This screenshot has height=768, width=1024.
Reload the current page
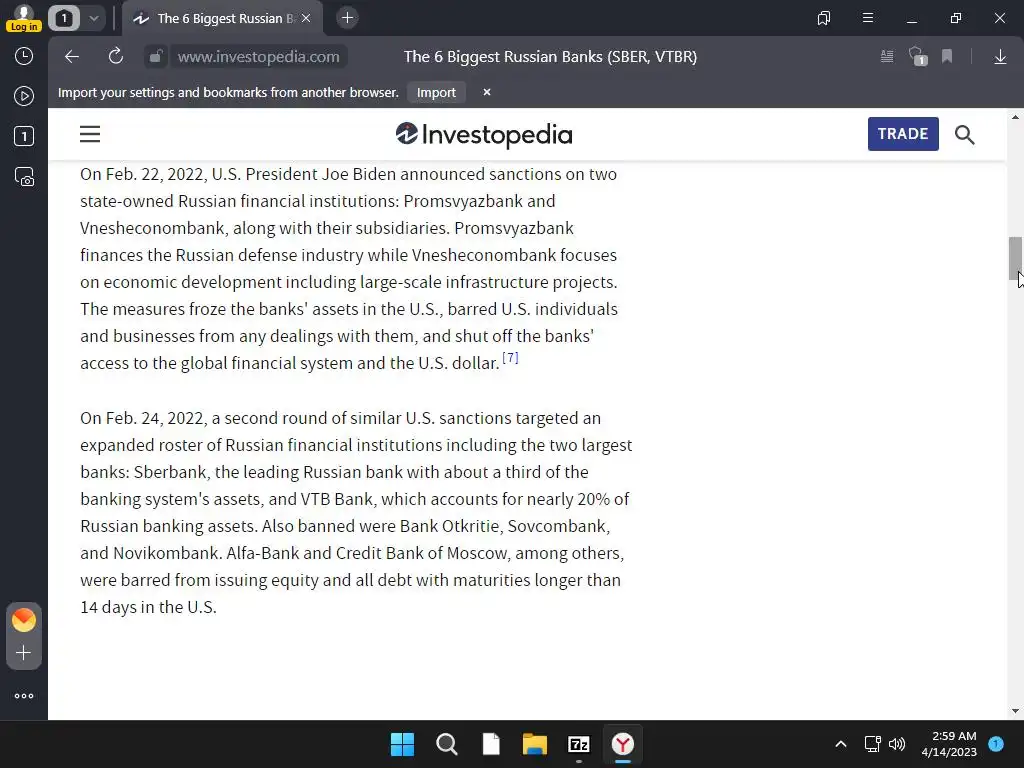point(116,57)
